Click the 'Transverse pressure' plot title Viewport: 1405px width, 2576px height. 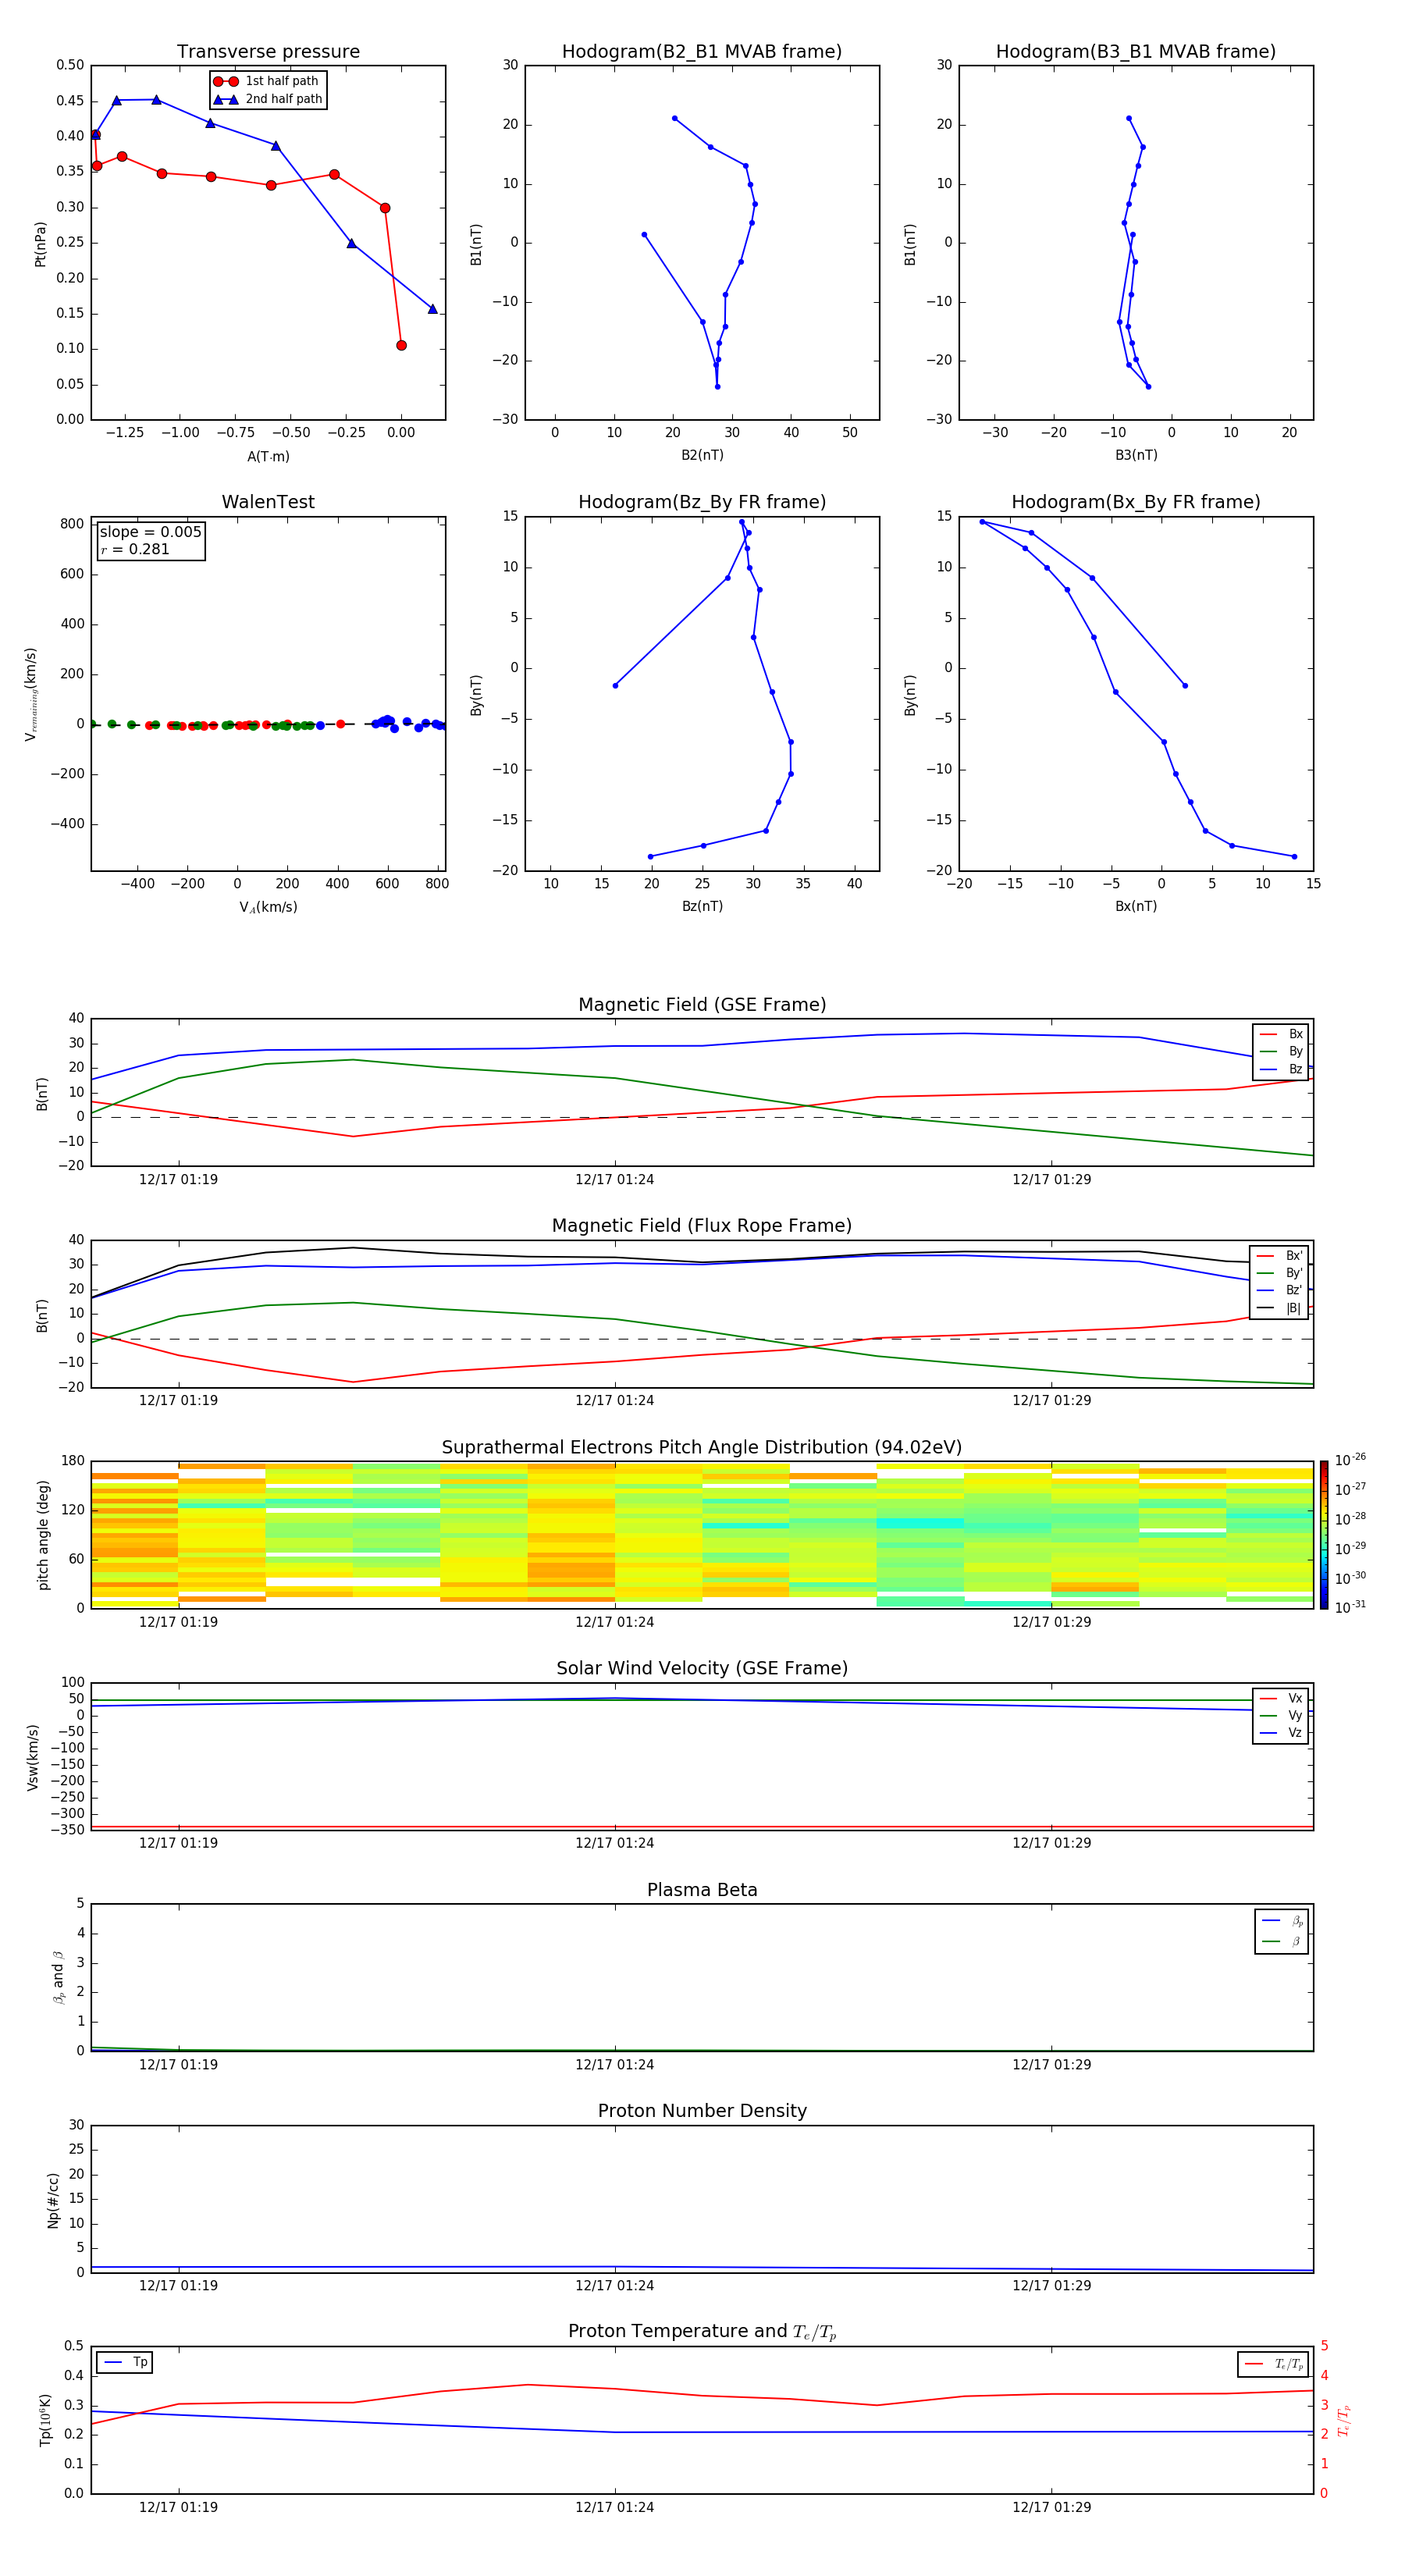268,52
